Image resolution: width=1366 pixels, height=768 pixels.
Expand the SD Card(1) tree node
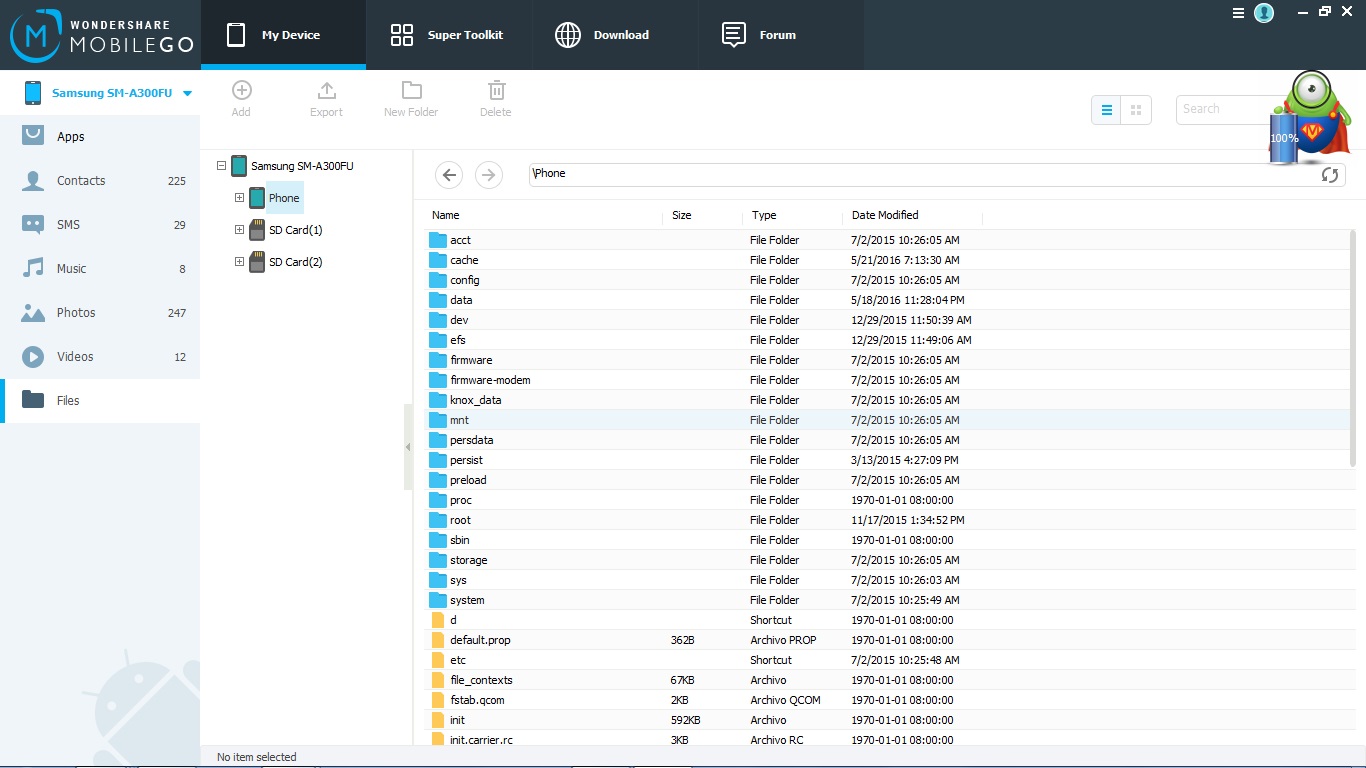[239, 230]
